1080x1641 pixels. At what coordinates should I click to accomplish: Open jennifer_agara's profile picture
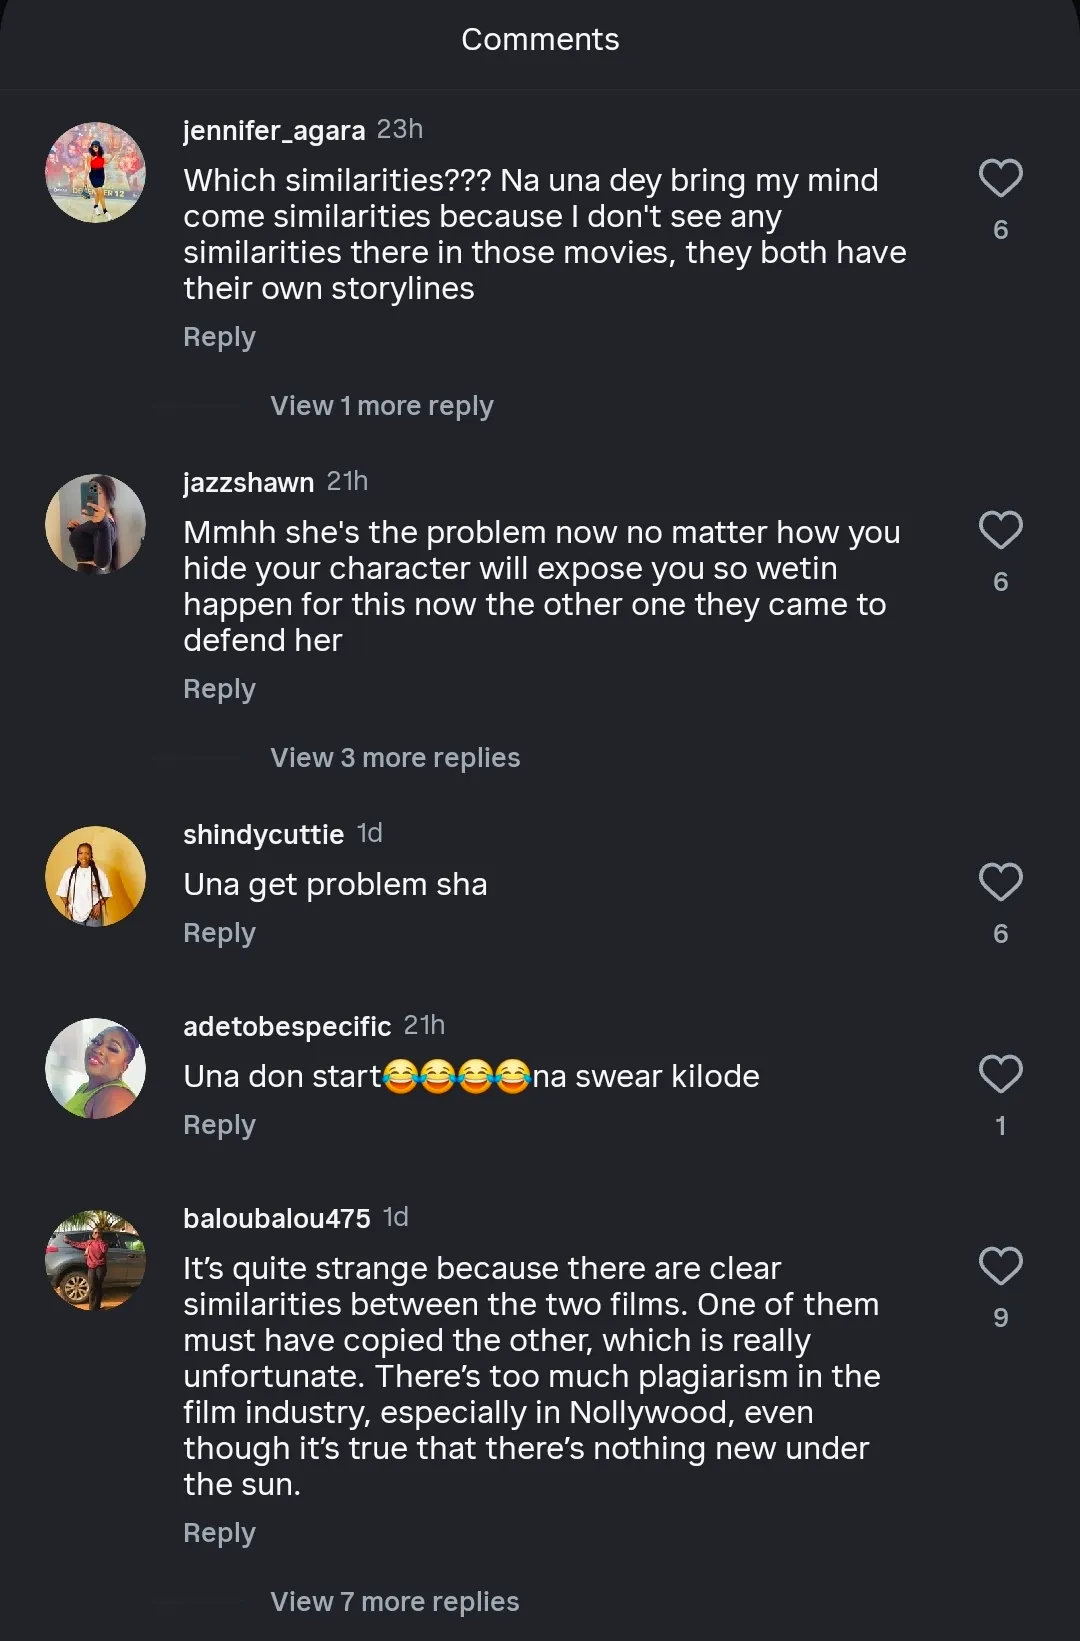tap(96, 173)
